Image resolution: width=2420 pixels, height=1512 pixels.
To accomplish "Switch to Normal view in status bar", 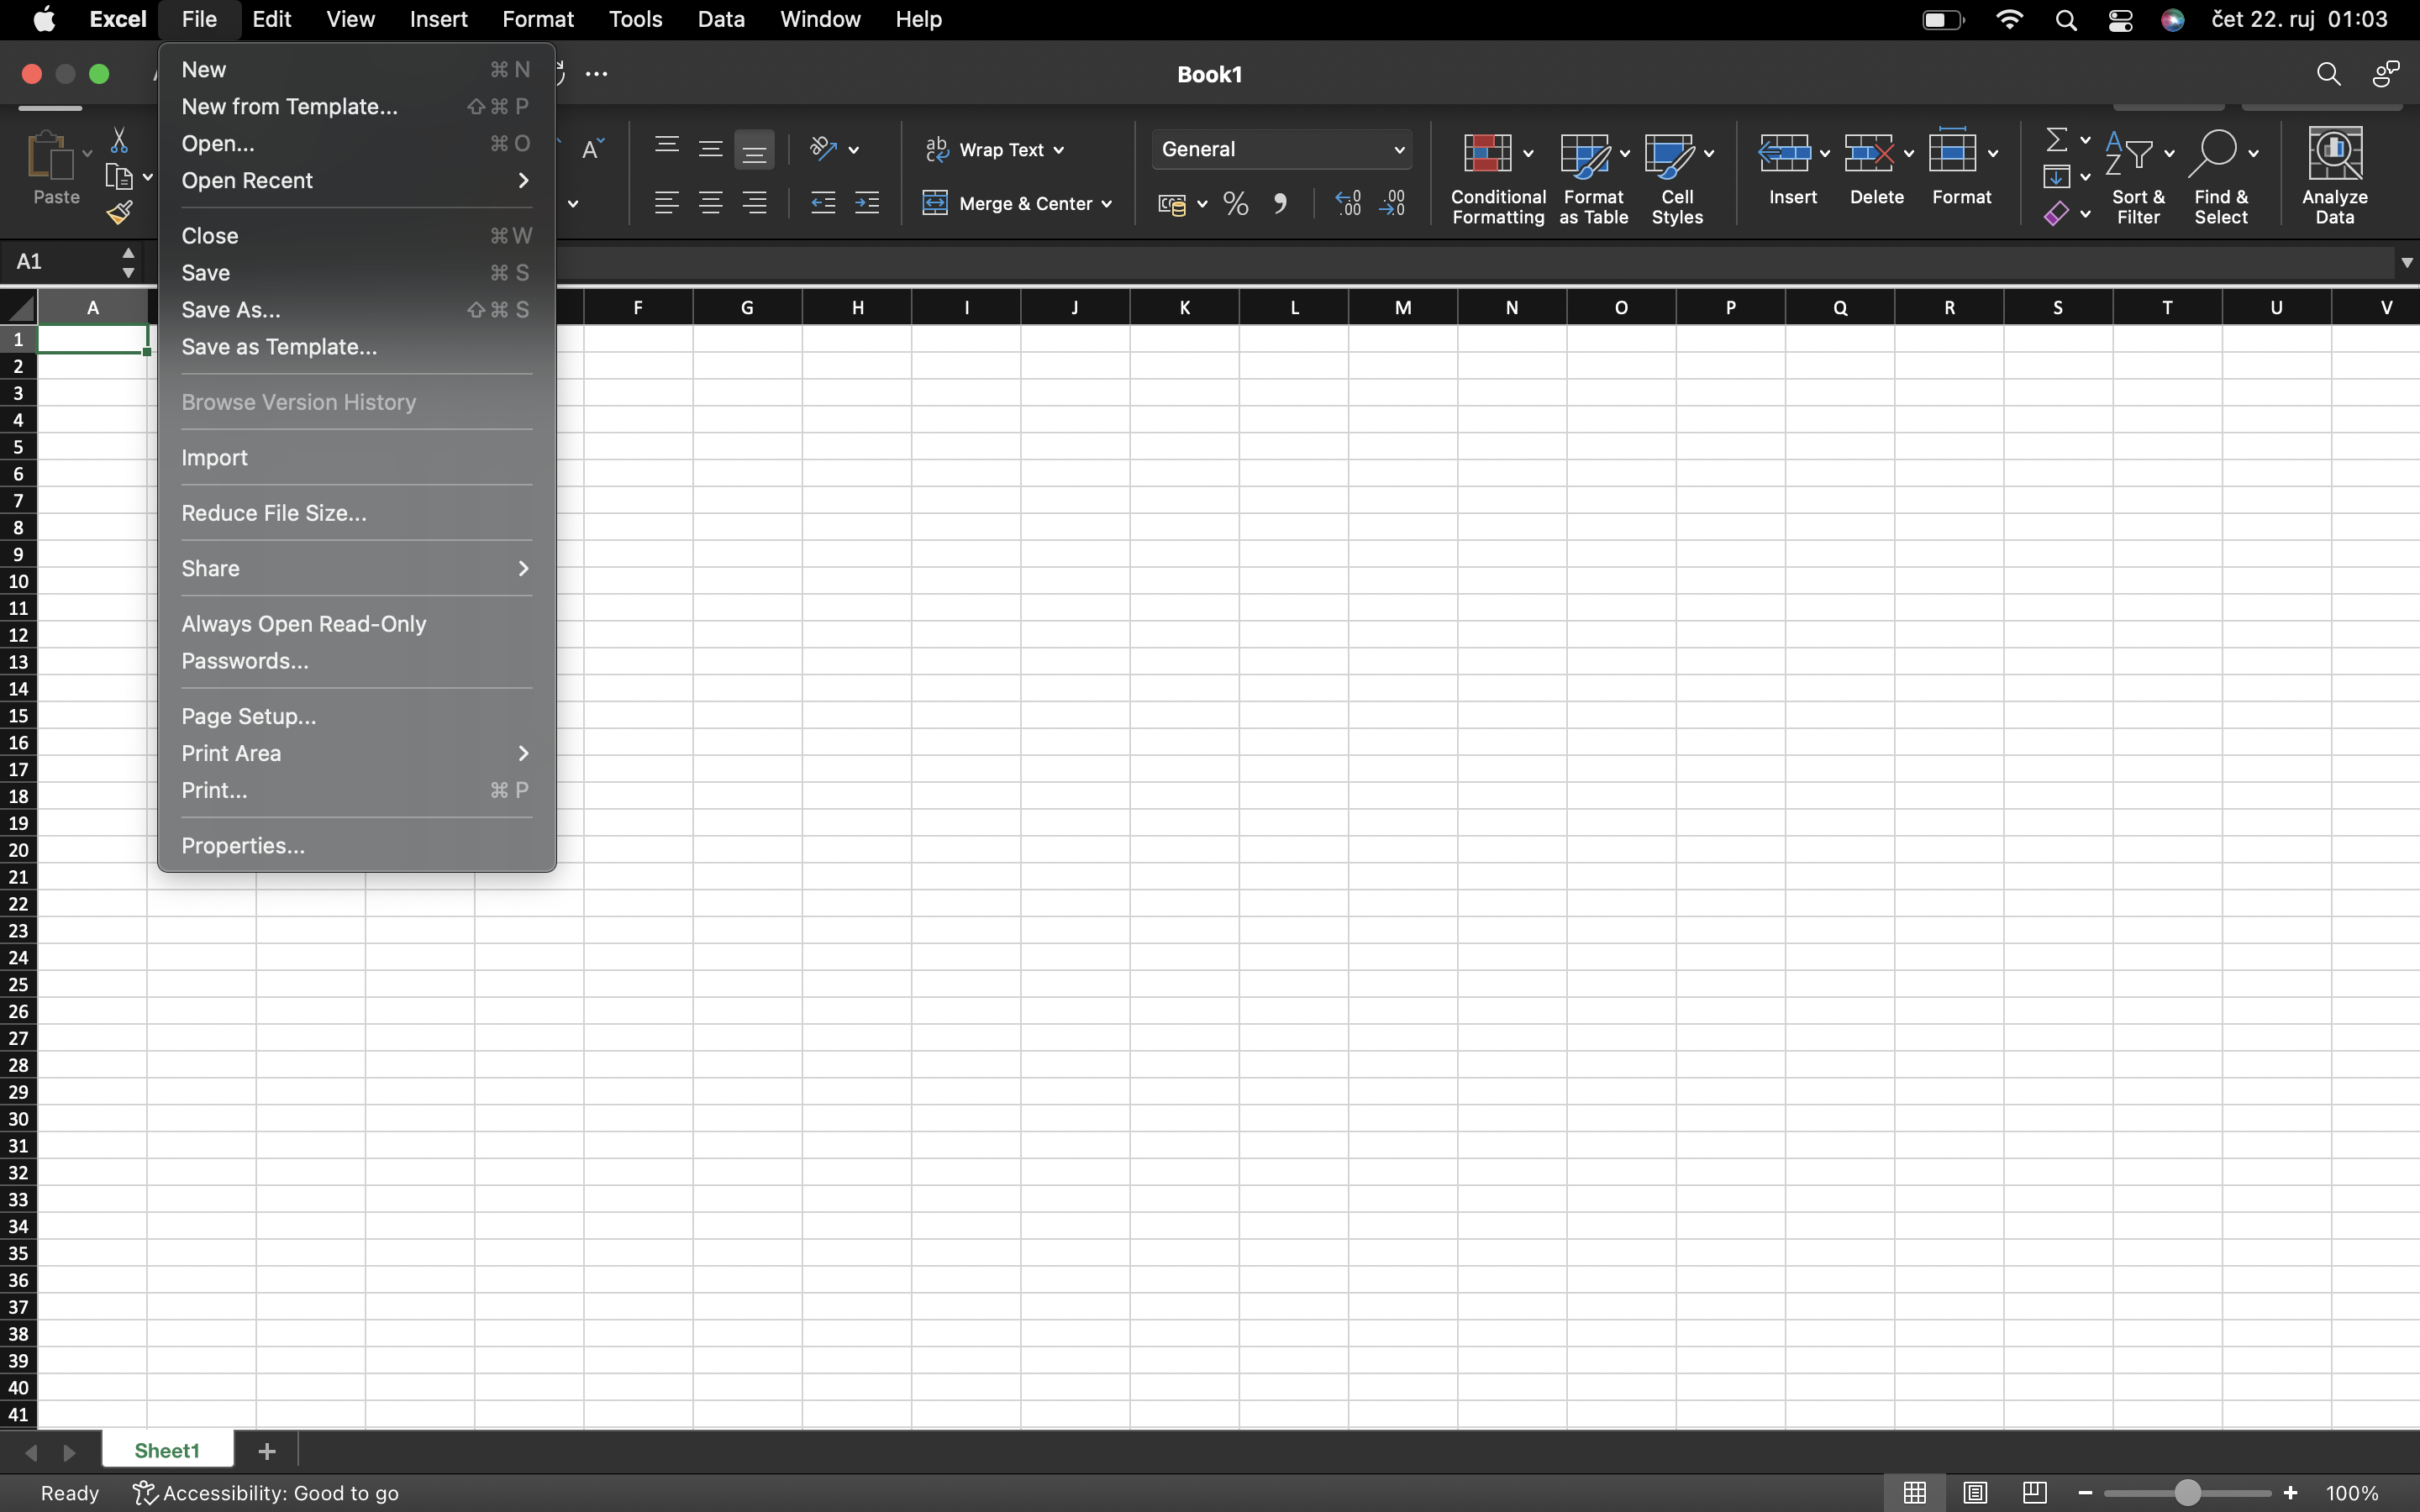I will coord(1915,1492).
